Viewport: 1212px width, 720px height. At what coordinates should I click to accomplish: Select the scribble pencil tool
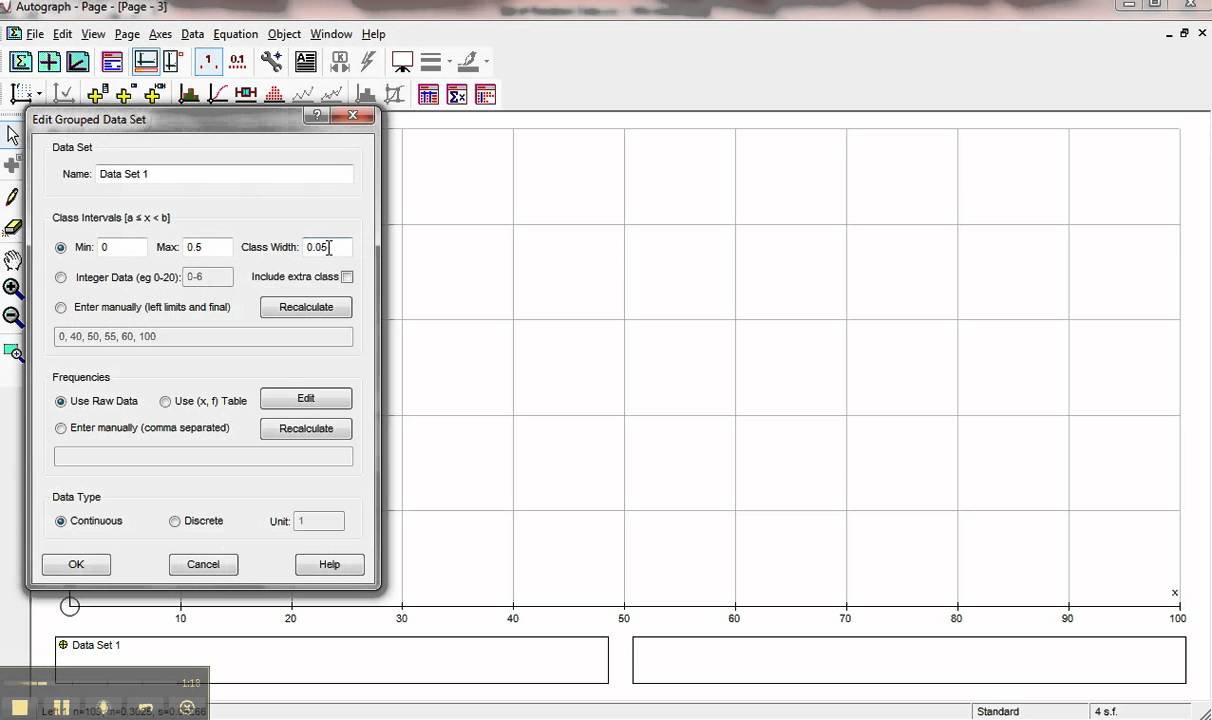click(x=12, y=197)
